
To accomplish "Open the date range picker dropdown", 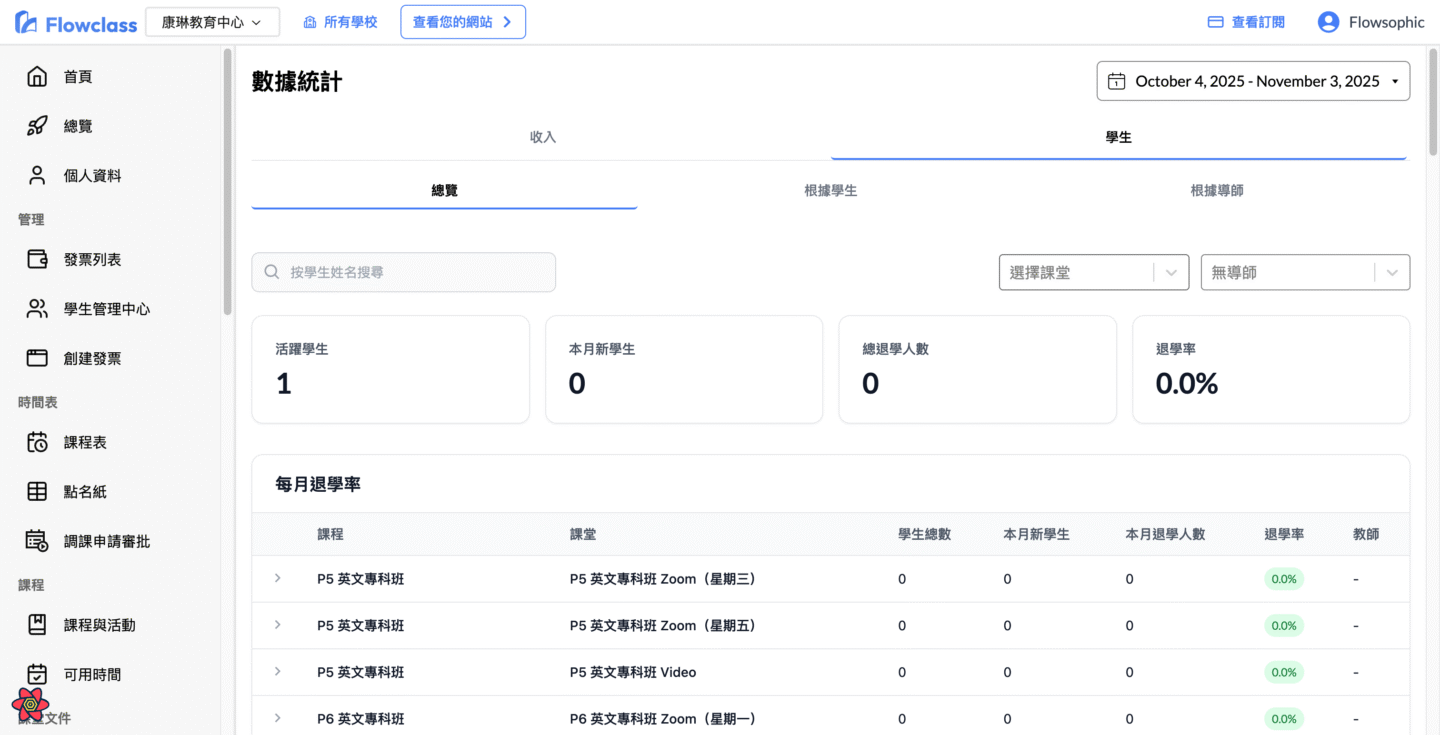I will (x=1253, y=81).
